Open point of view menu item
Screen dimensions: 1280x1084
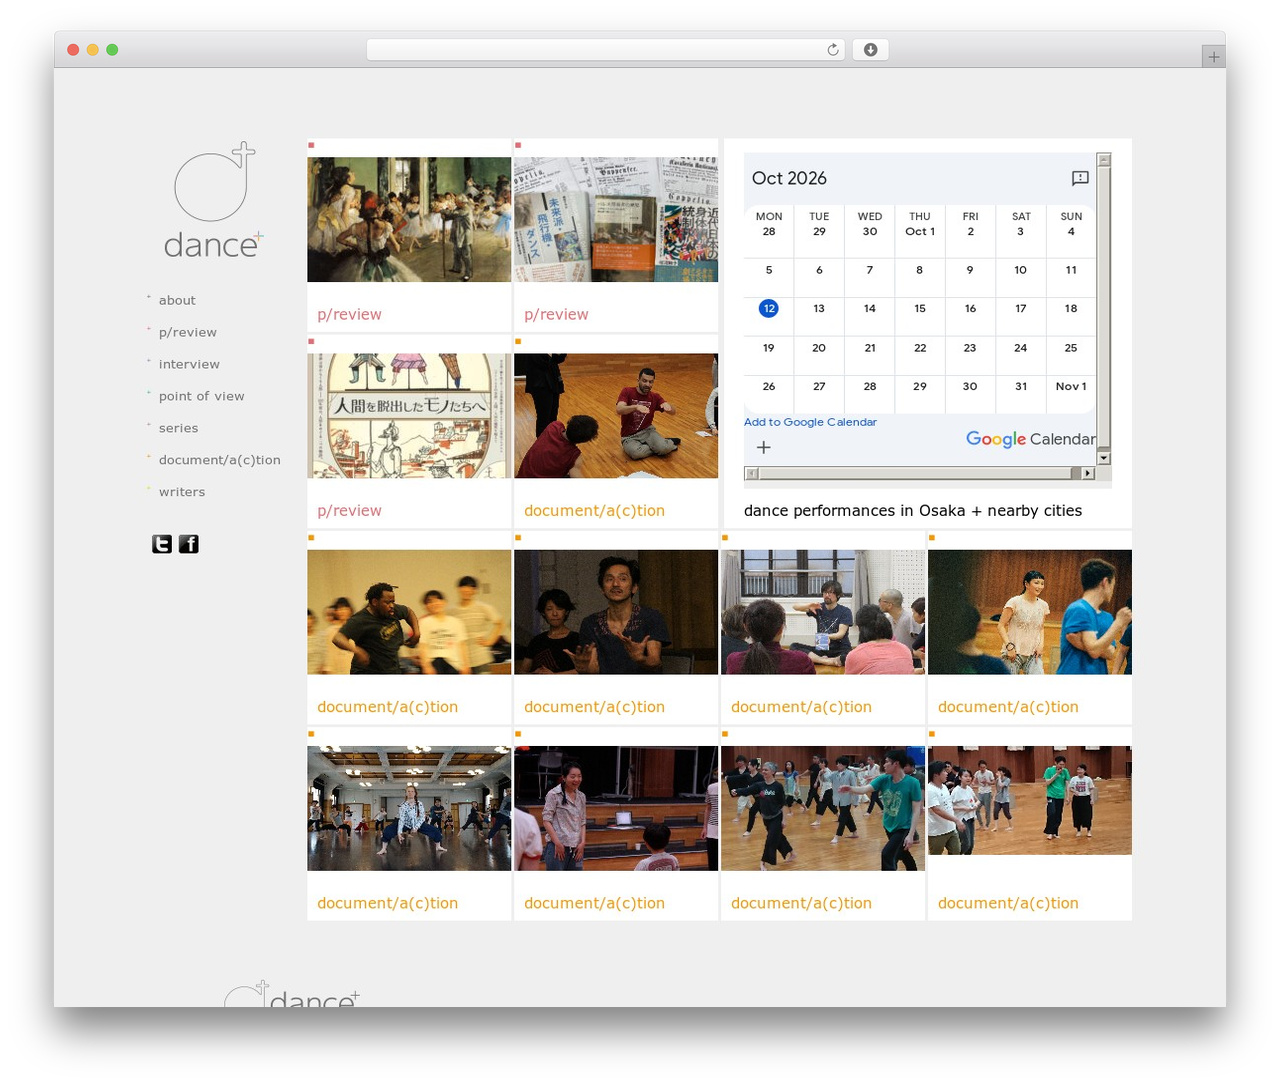pyautogui.click(x=201, y=396)
